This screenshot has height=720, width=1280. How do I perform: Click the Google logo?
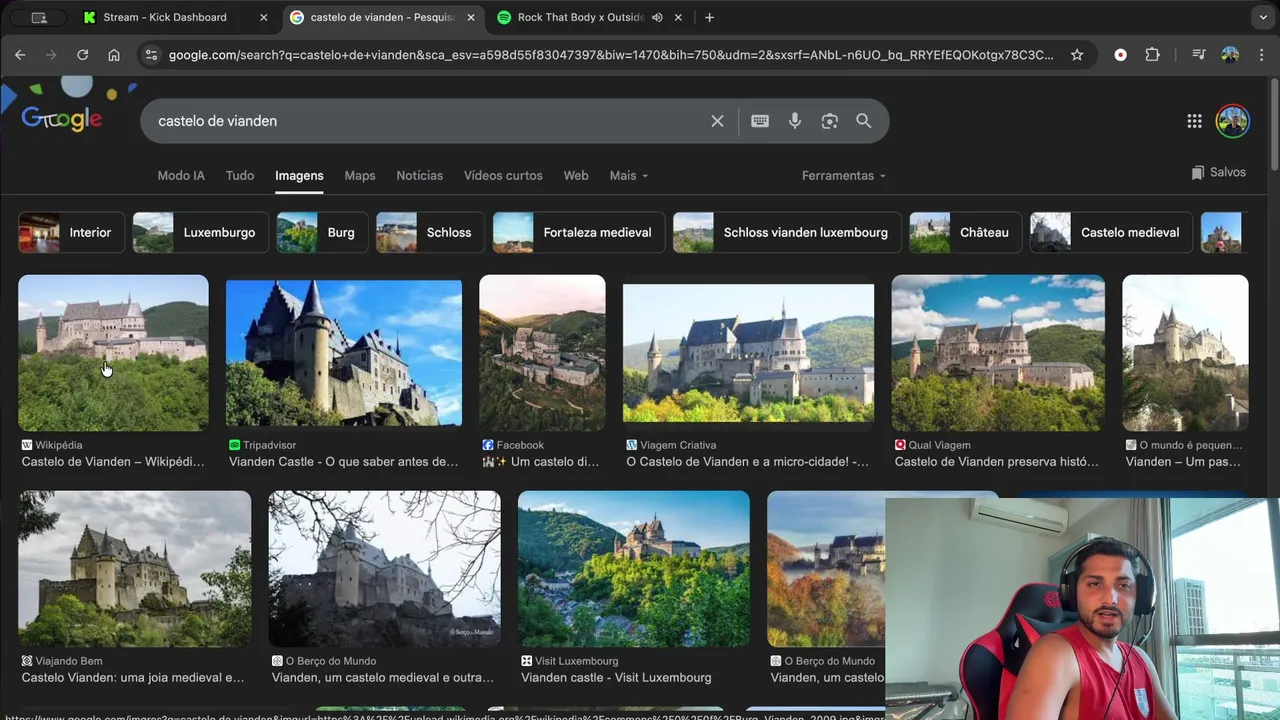click(62, 119)
